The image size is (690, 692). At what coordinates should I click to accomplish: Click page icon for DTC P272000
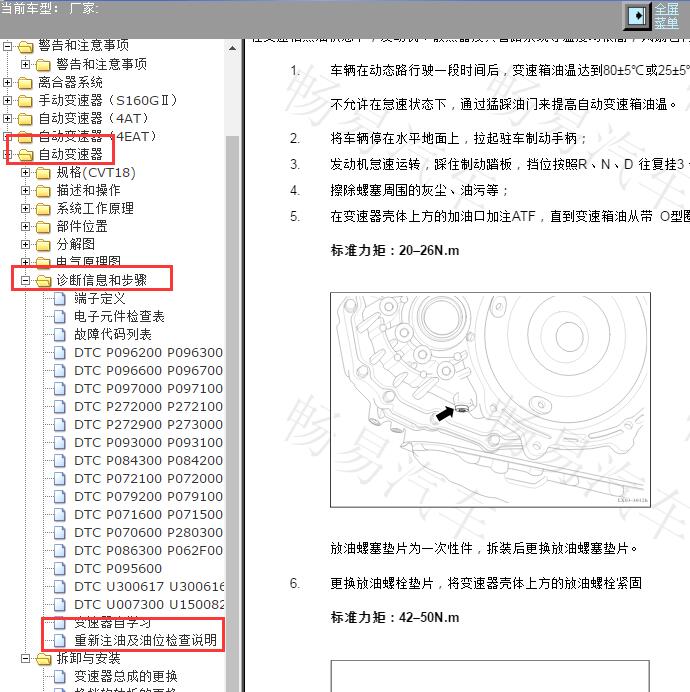(x=60, y=406)
